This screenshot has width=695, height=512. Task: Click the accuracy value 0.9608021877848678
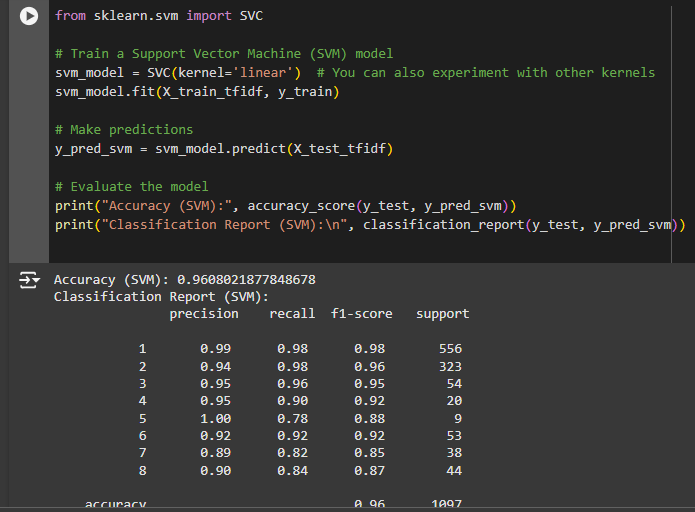(x=246, y=279)
